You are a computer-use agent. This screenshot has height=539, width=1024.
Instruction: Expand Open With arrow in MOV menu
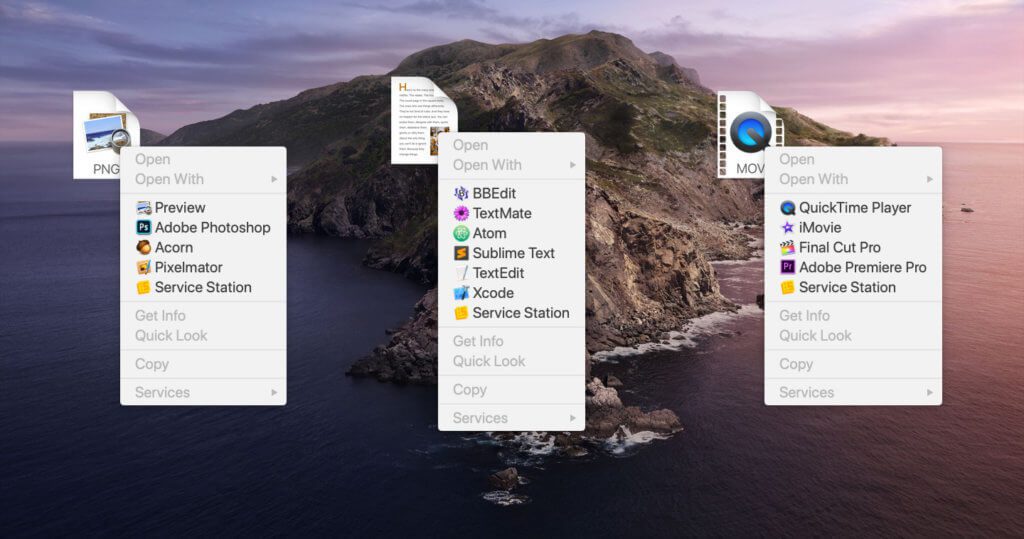[x=929, y=179]
